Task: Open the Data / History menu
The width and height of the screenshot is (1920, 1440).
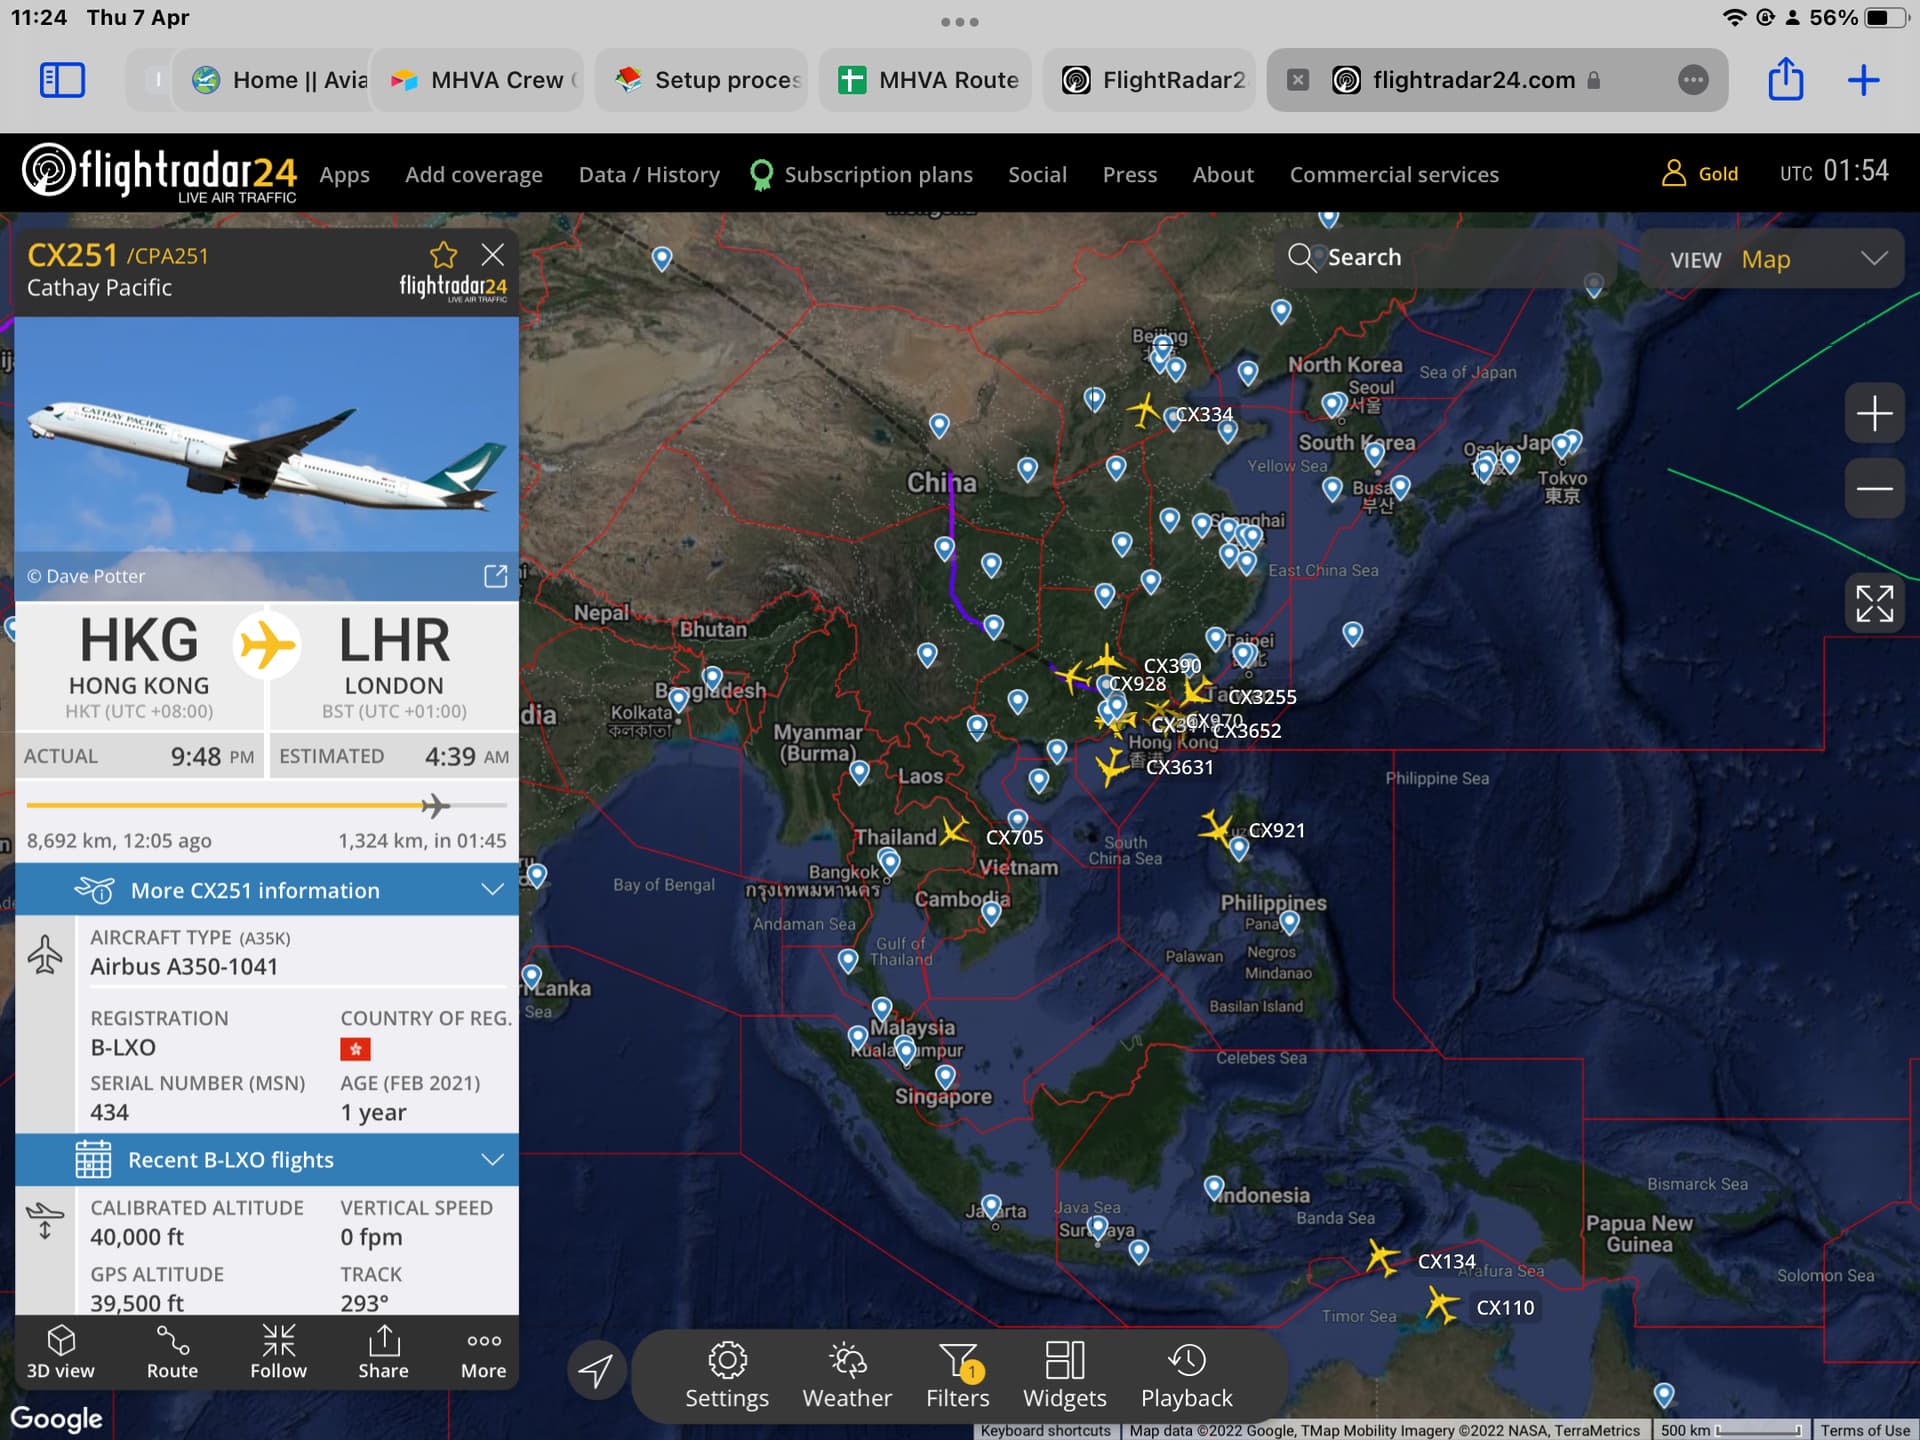Action: click(649, 175)
